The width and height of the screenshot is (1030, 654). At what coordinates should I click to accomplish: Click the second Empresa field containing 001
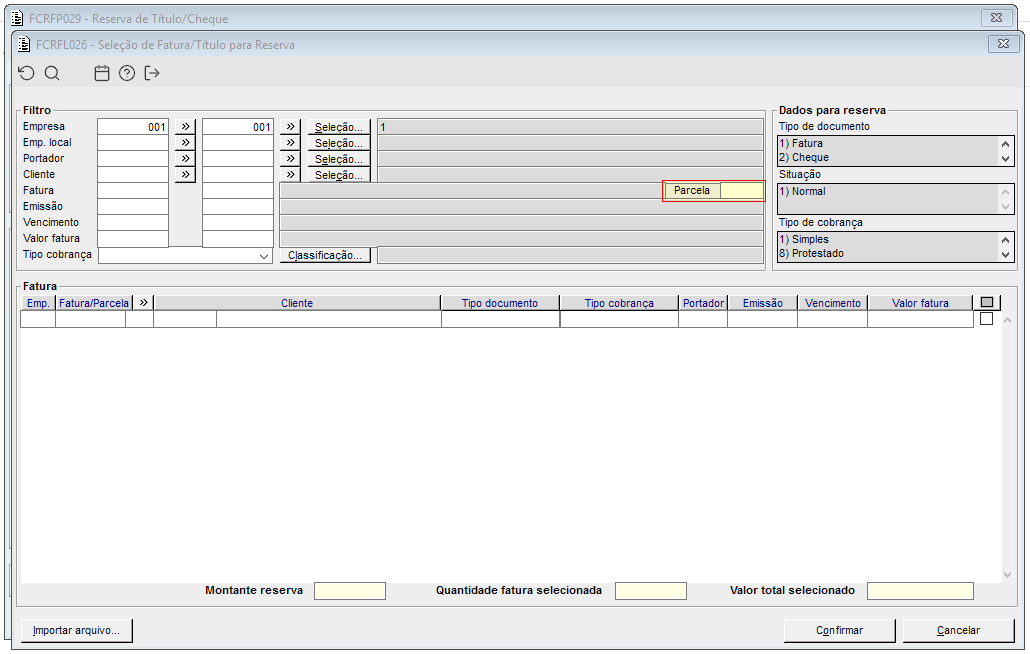point(238,127)
